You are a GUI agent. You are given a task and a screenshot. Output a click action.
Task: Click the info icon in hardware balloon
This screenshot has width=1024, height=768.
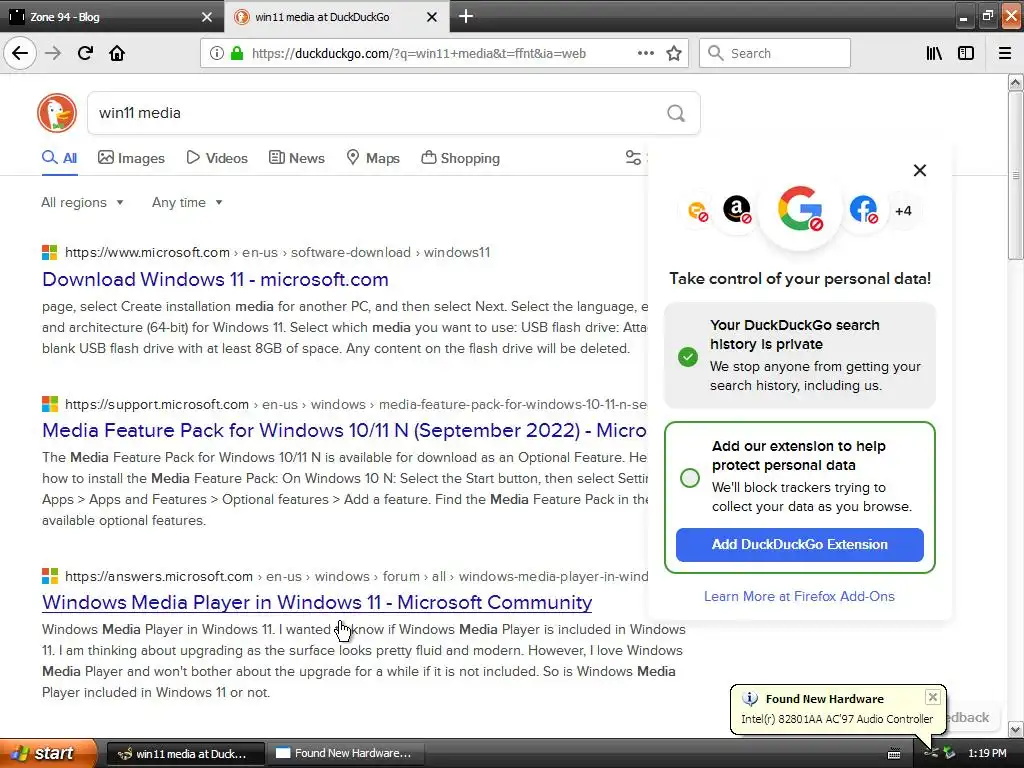click(750, 699)
